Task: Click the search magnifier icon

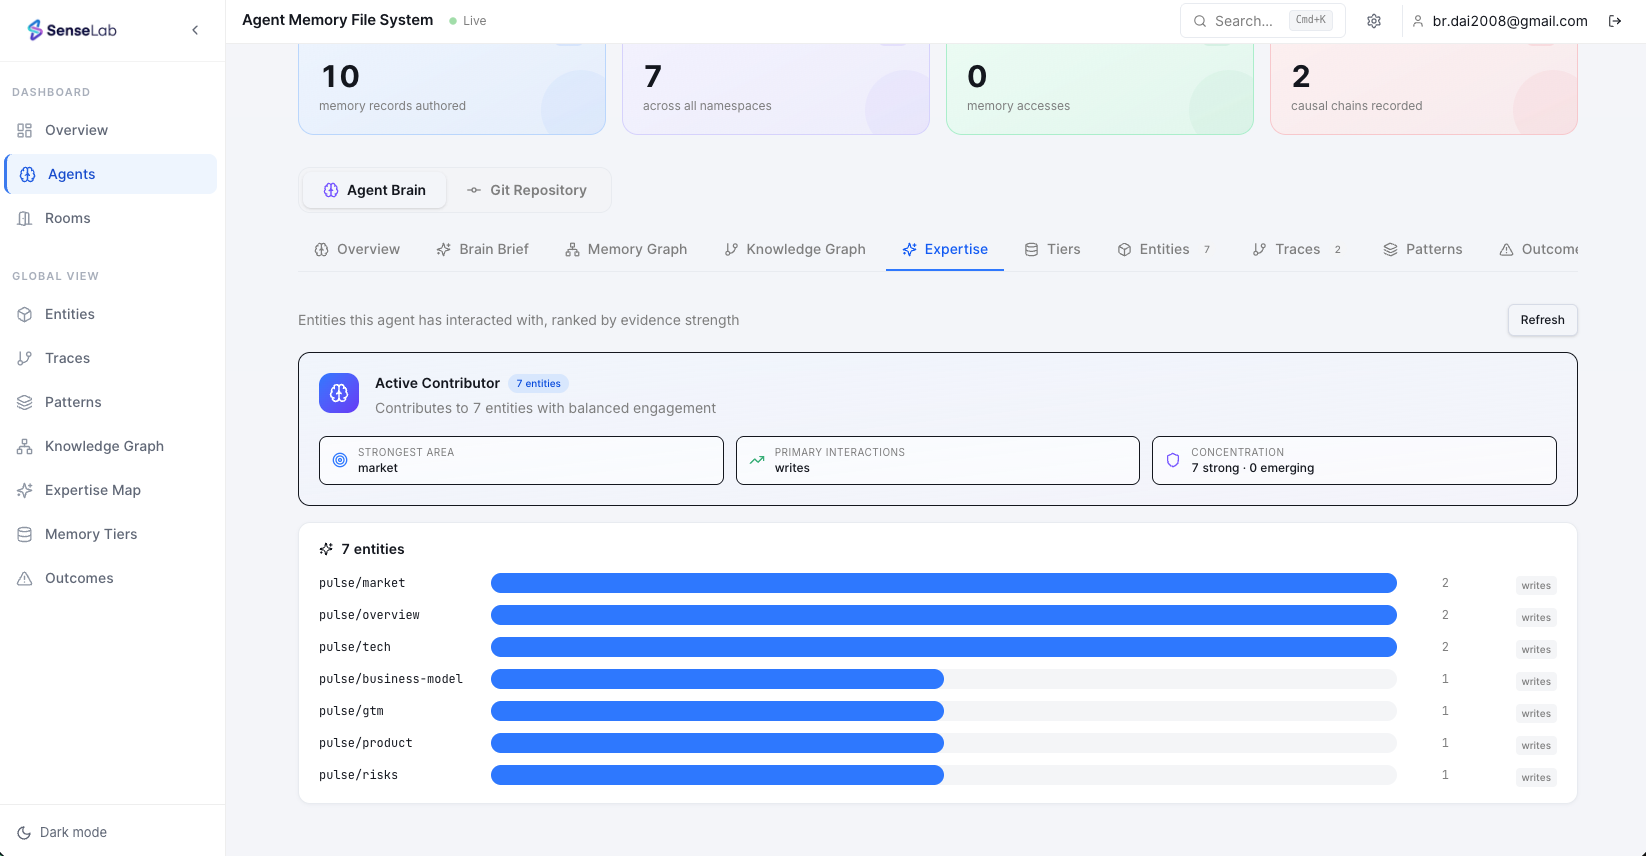Action: tap(1200, 21)
